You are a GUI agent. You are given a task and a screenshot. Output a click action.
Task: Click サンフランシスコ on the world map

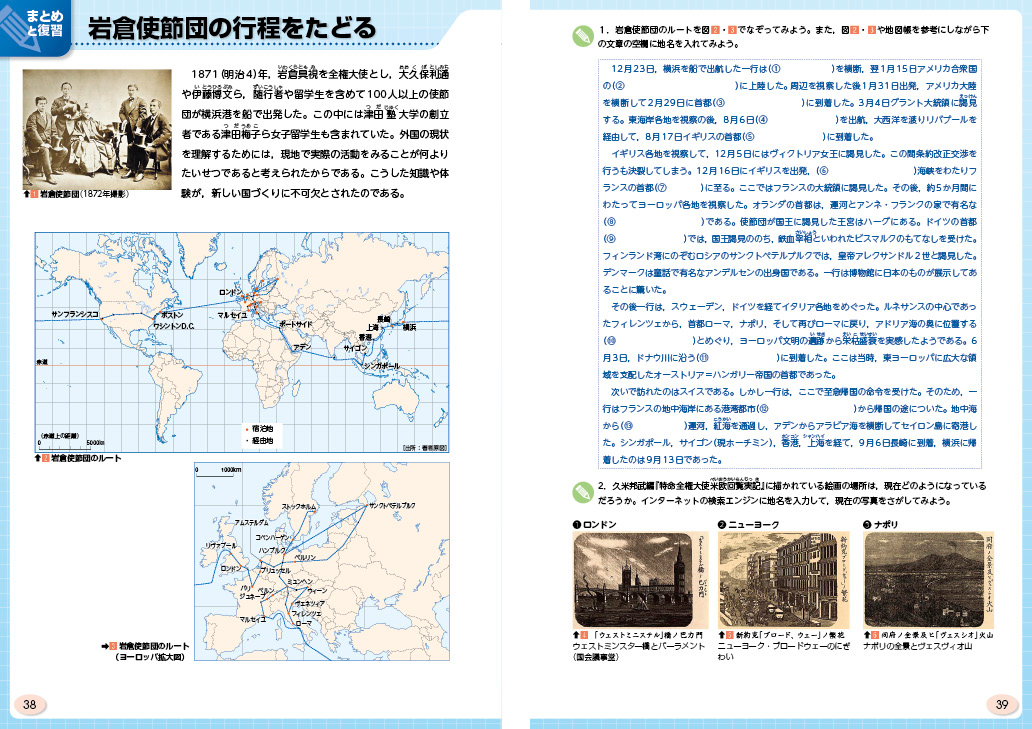75,314
